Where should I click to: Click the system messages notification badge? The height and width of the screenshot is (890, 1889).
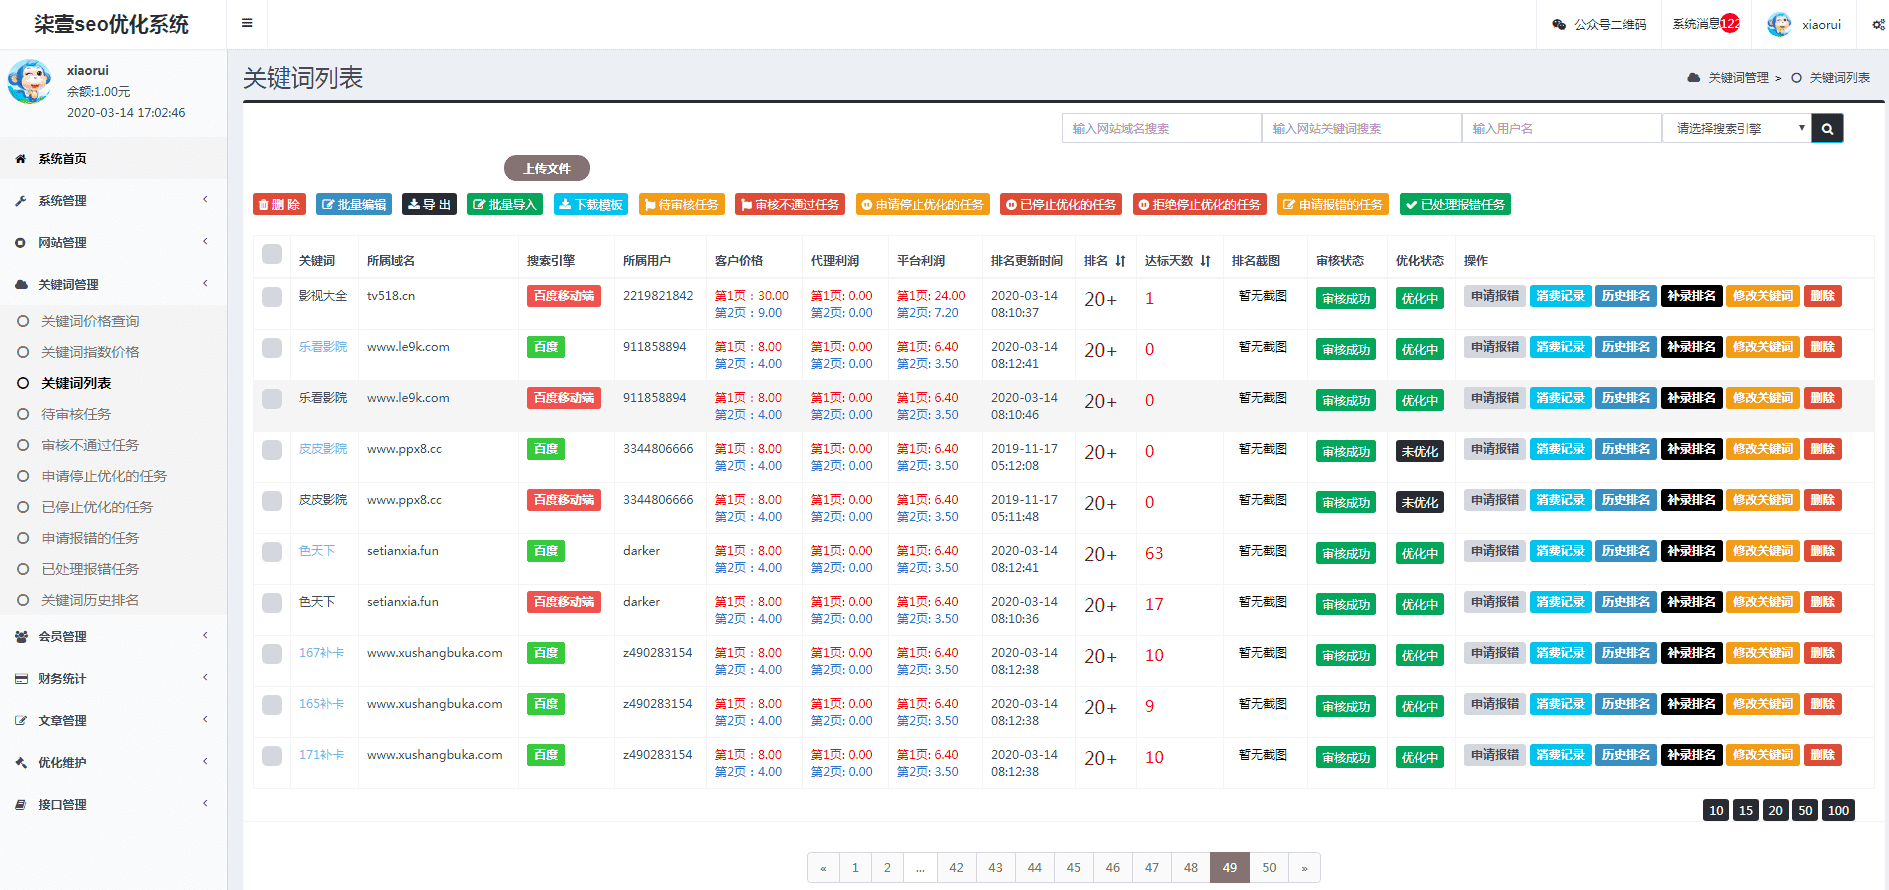[1729, 24]
